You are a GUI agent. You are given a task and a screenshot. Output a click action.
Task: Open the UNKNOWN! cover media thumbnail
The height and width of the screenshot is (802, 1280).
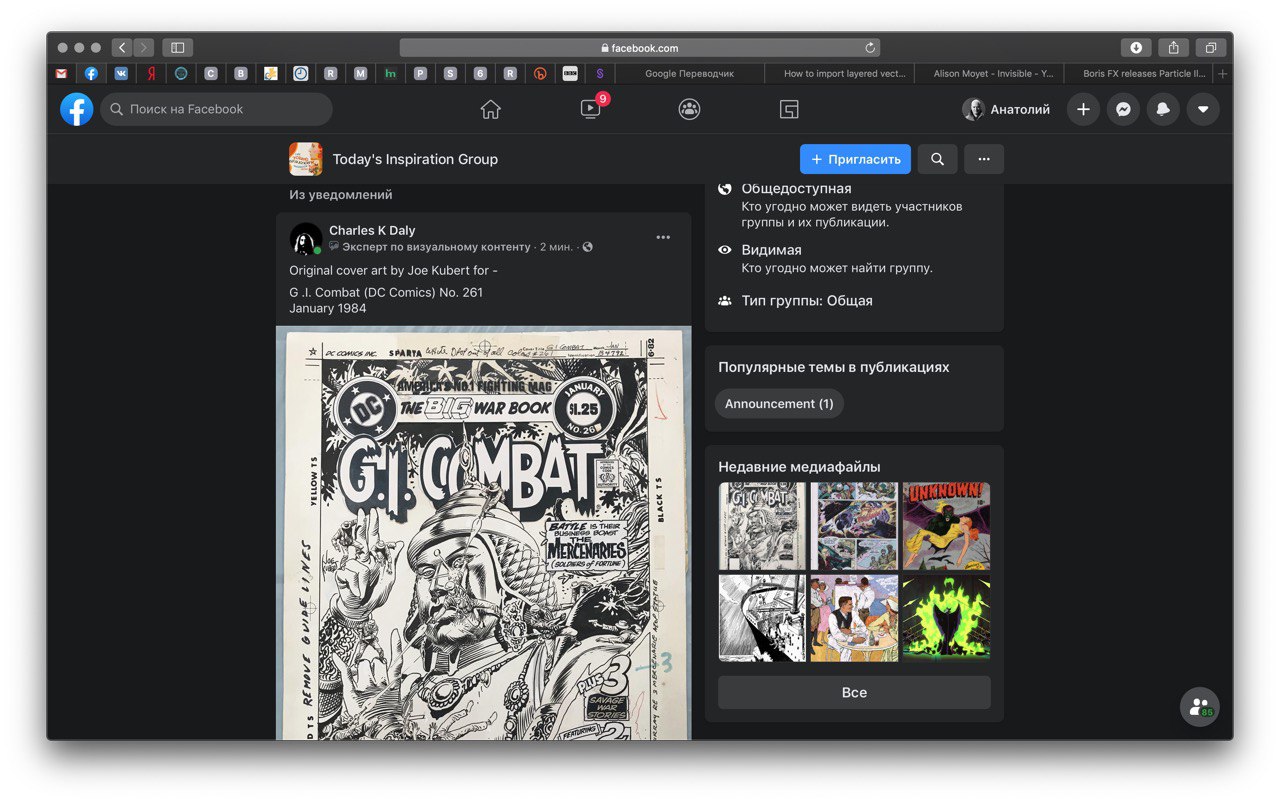pyautogui.click(x=946, y=526)
